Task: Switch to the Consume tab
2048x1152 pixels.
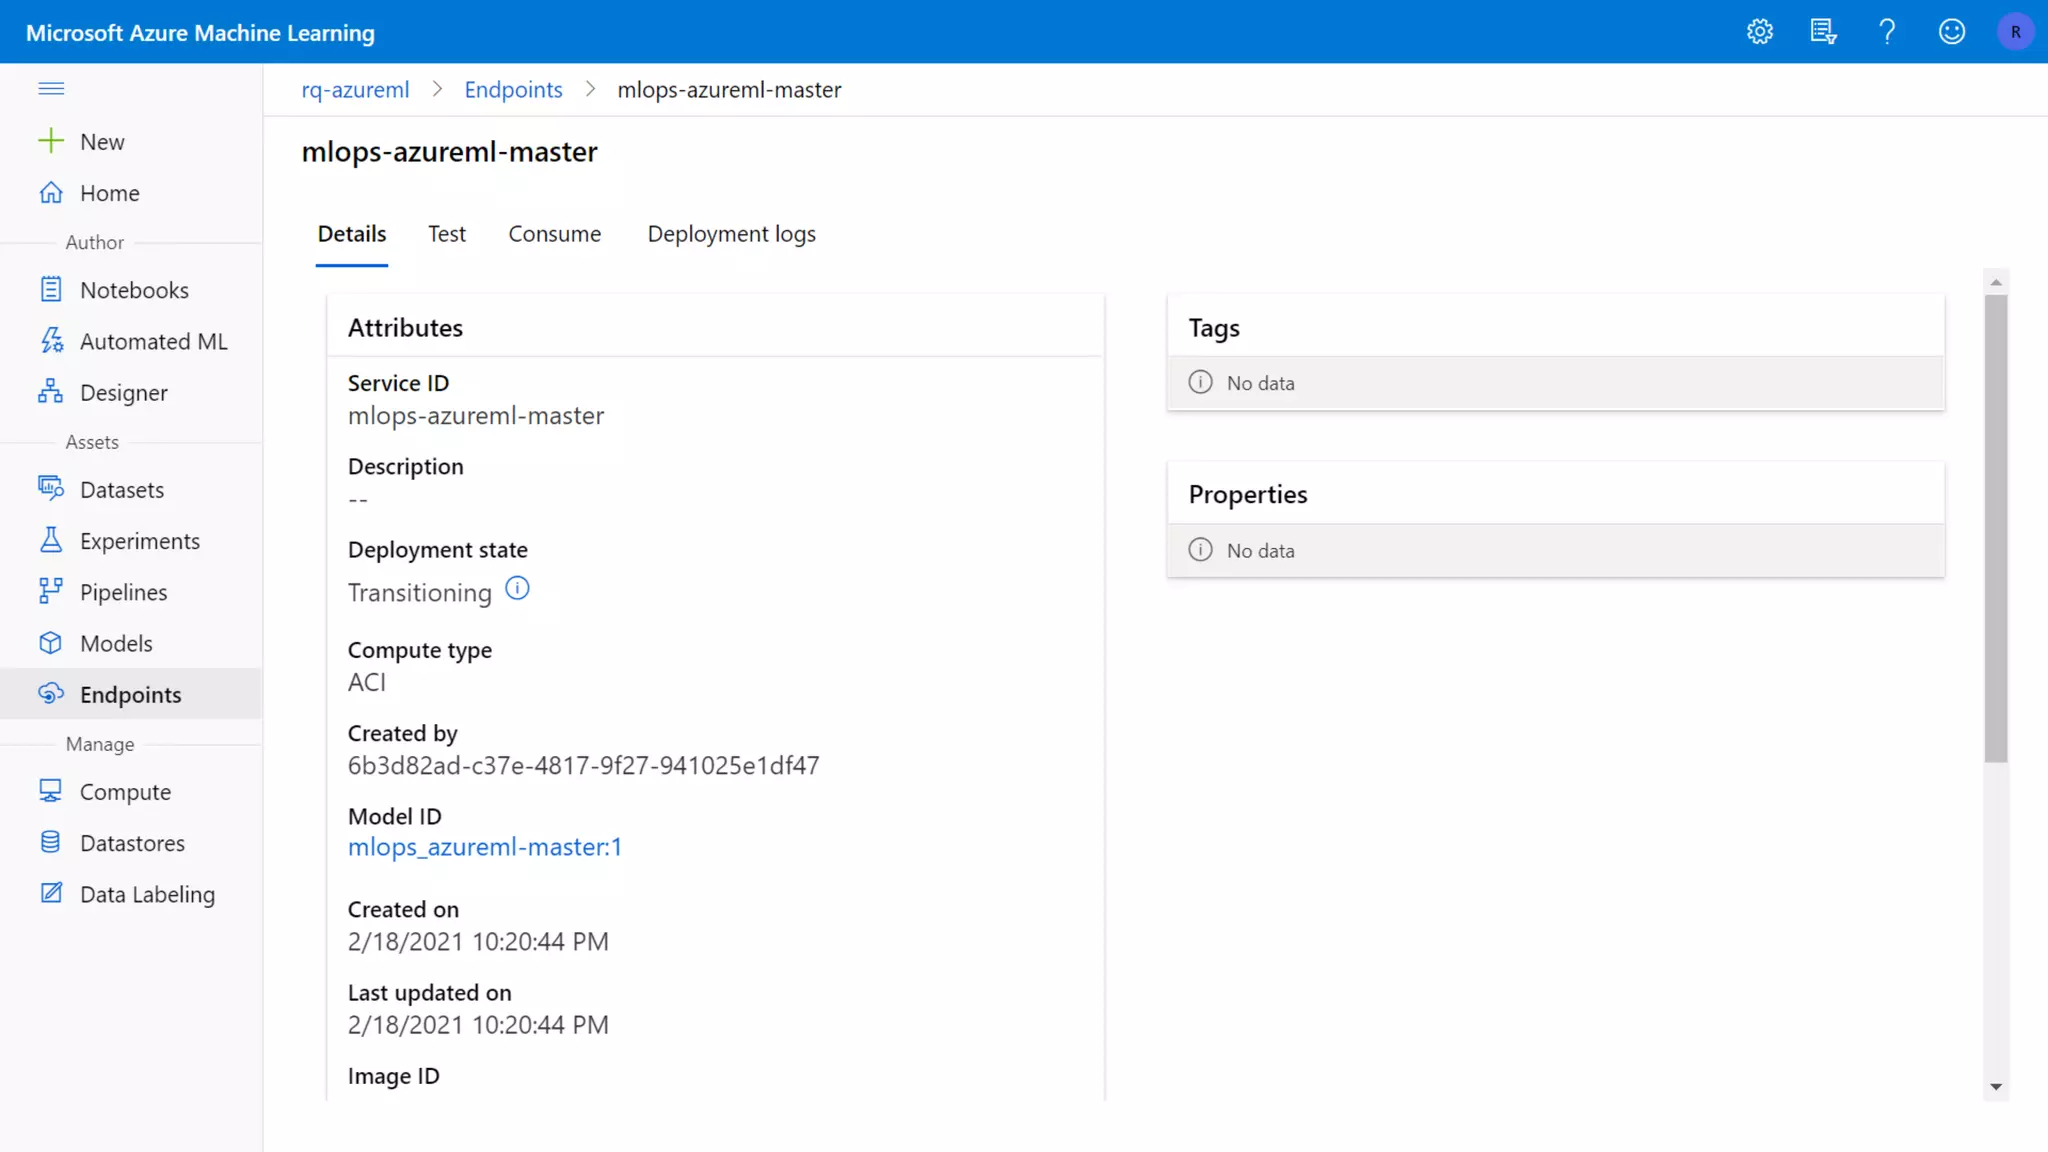Action: 554,234
